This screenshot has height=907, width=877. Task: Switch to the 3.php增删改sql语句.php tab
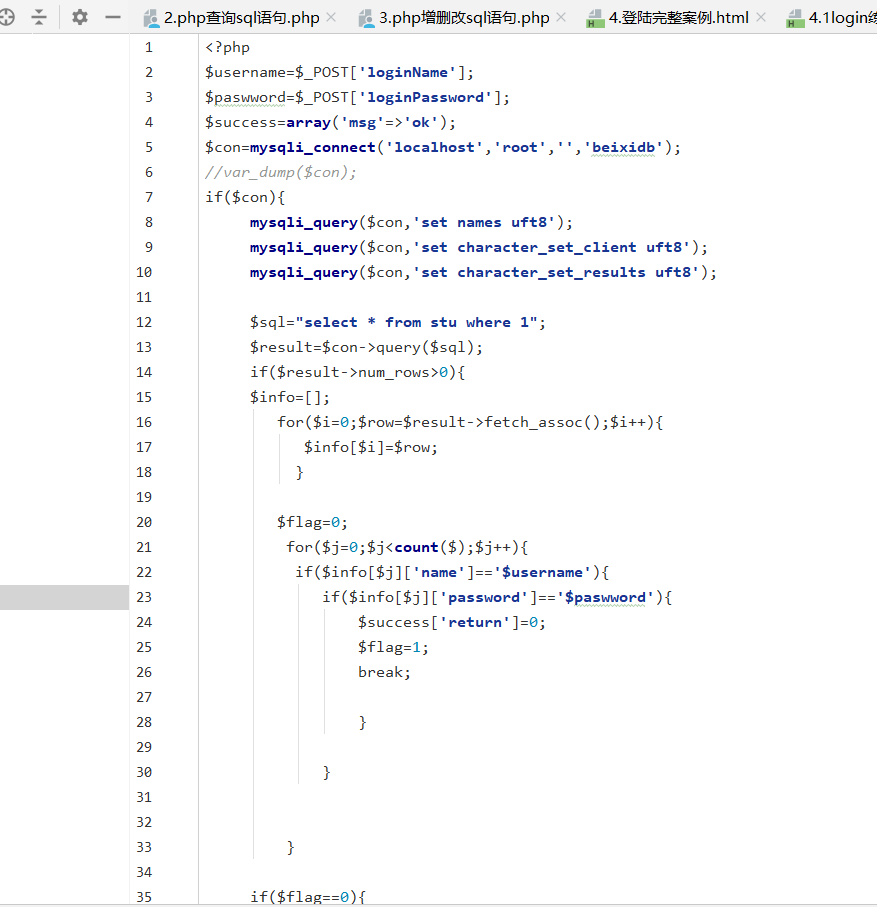[x=464, y=18]
